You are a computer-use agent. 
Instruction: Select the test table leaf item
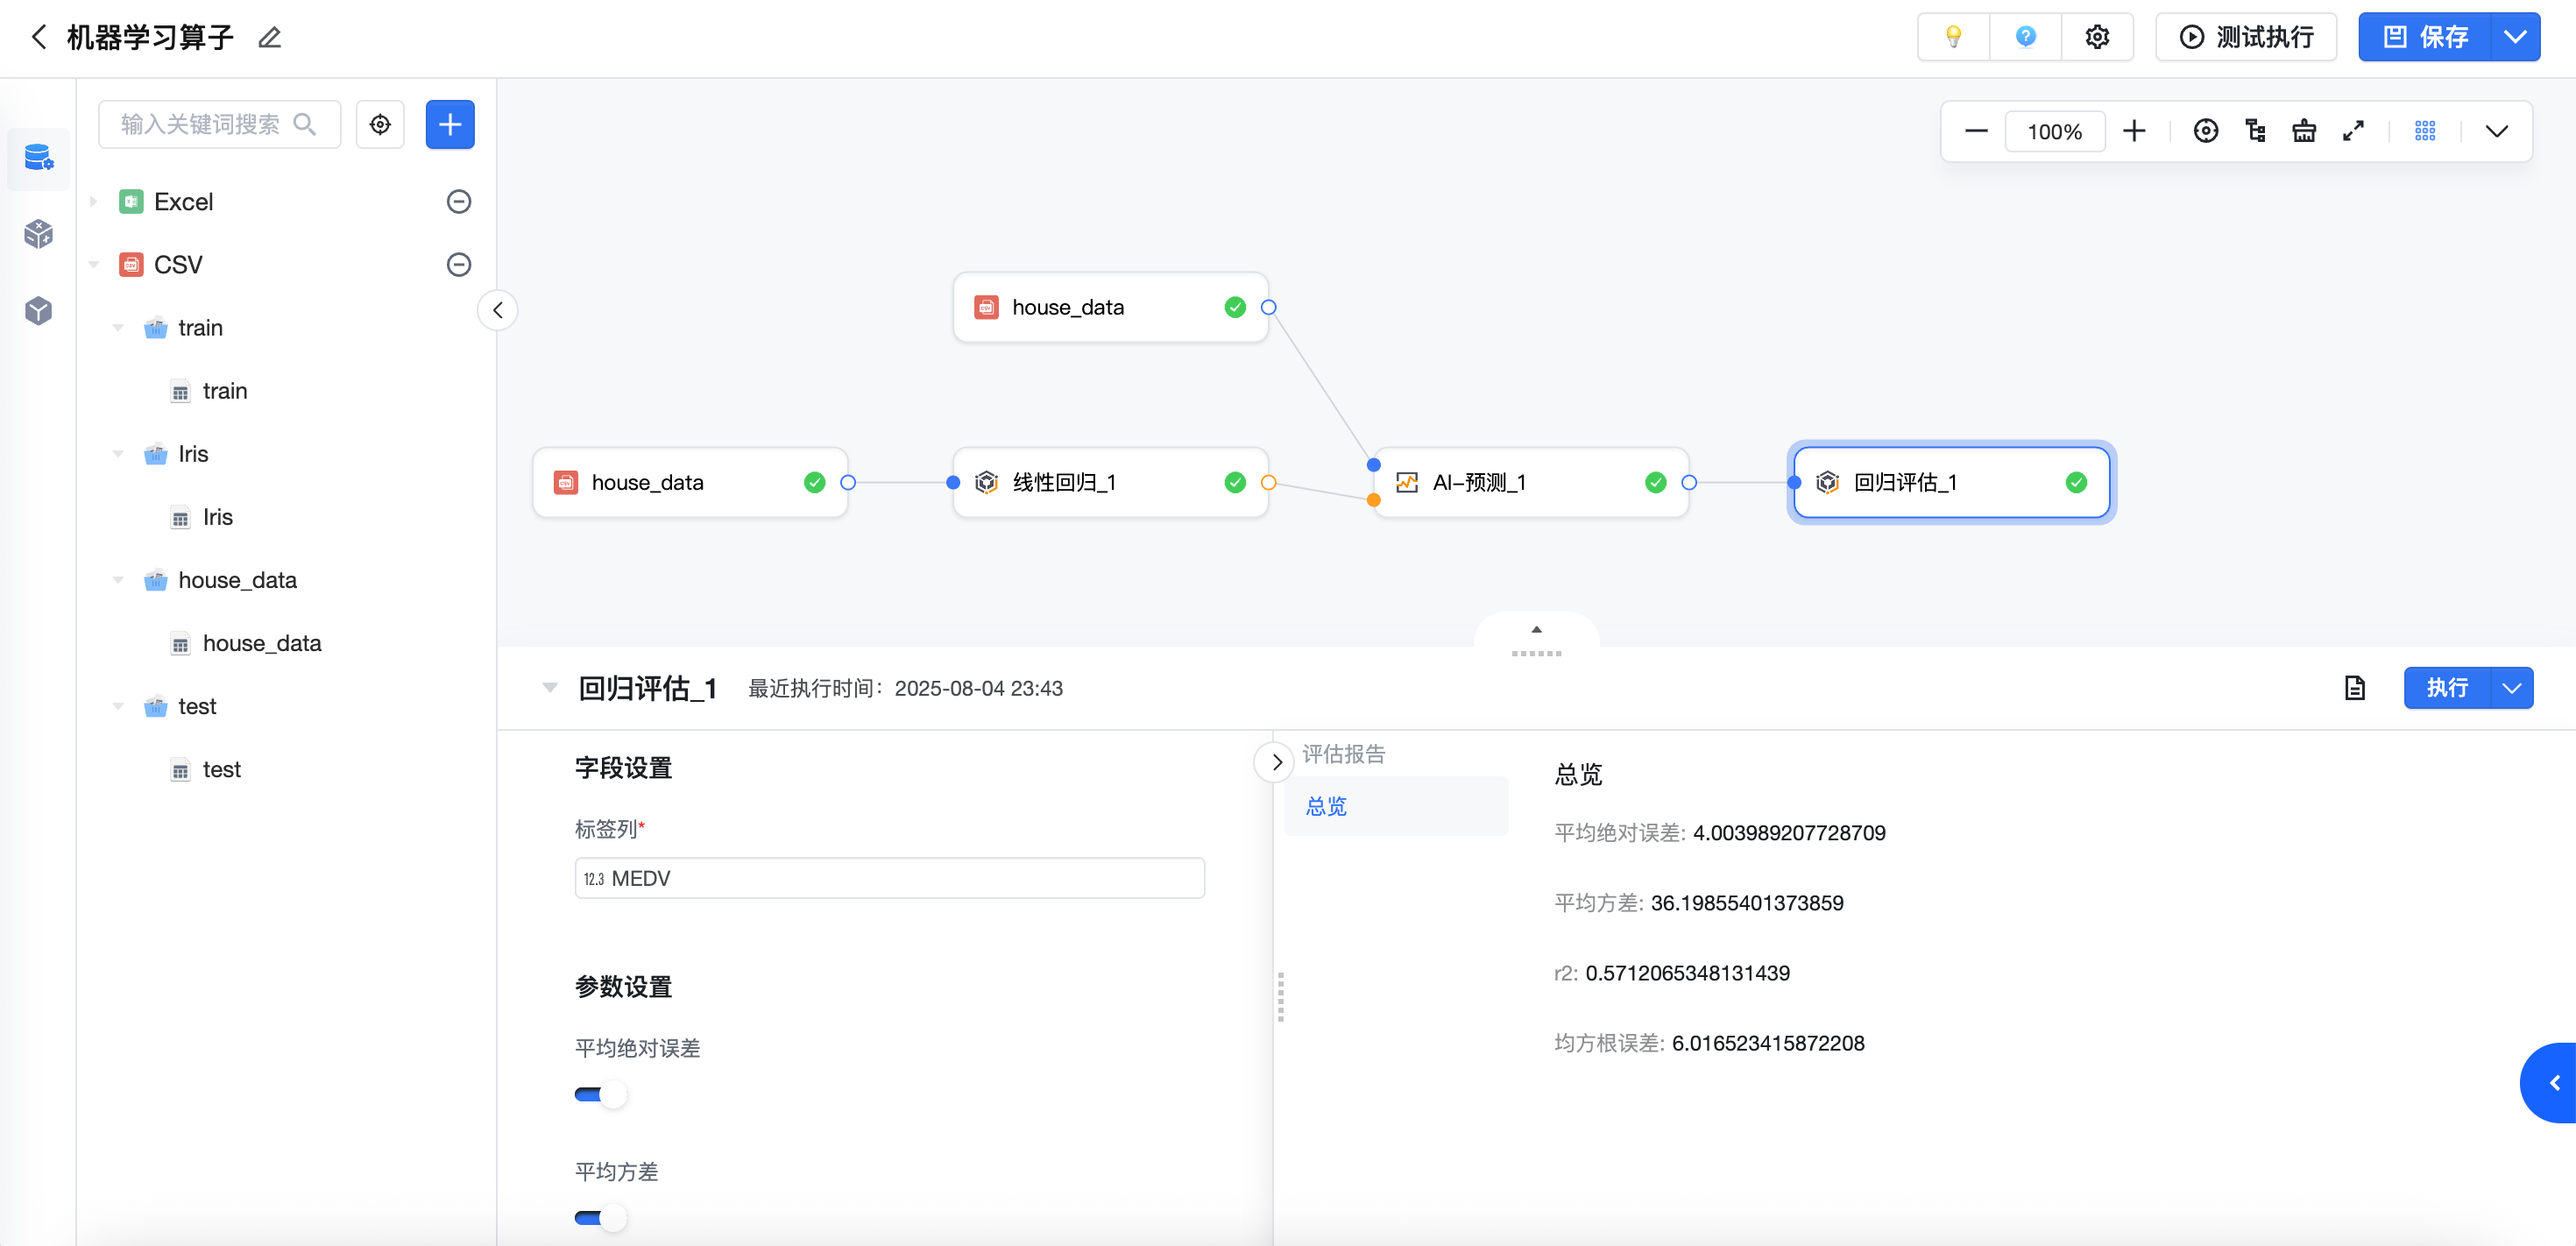(222, 770)
